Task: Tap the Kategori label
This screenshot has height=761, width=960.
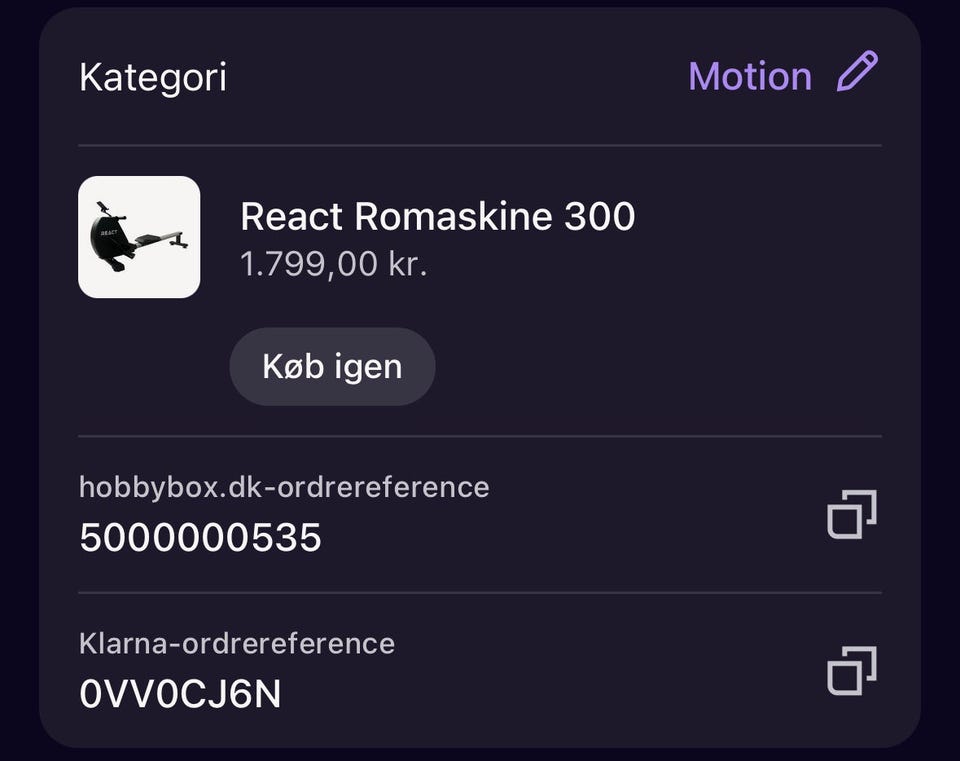Action: click(x=152, y=77)
